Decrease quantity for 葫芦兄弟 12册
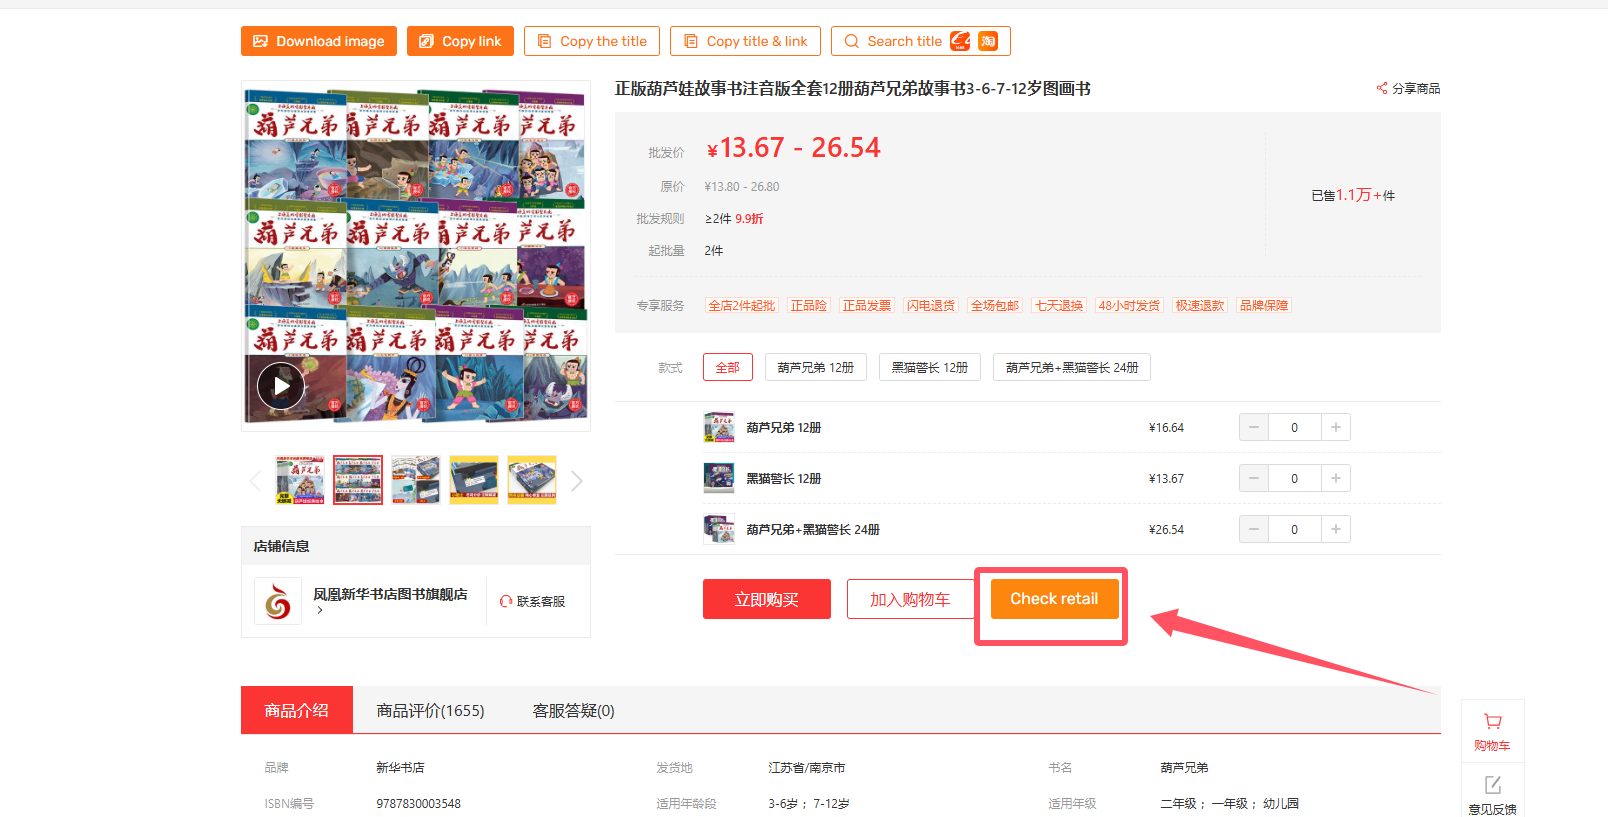 tap(1254, 427)
